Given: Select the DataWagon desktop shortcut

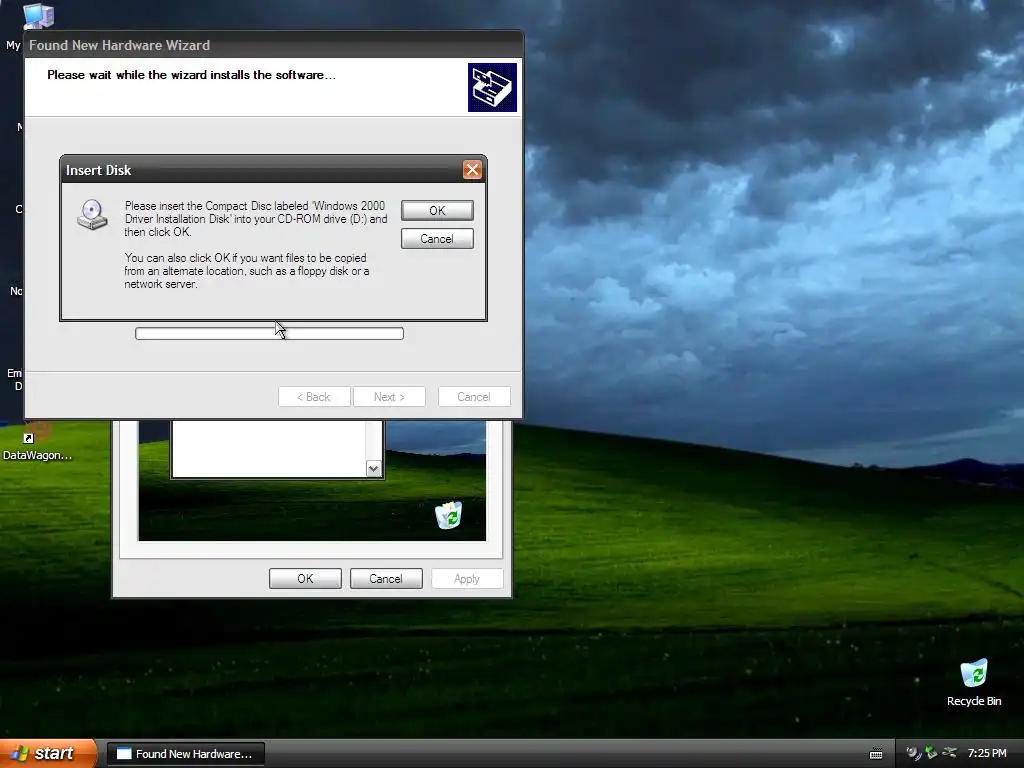Looking at the screenshot, I should (x=37, y=443).
